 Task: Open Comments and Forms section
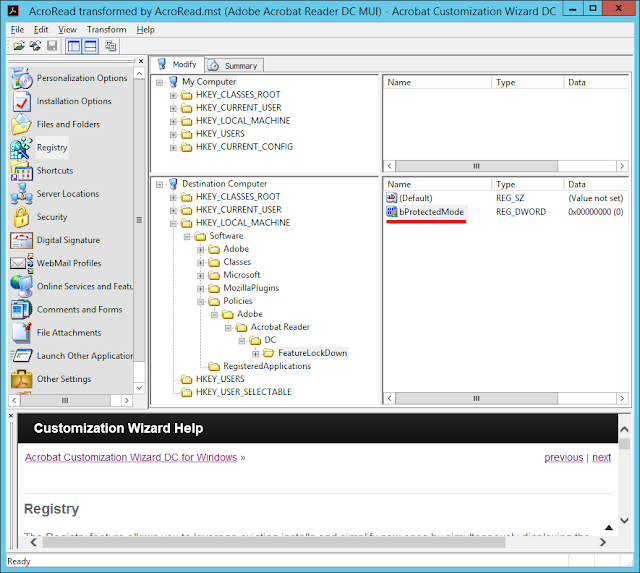pos(80,310)
